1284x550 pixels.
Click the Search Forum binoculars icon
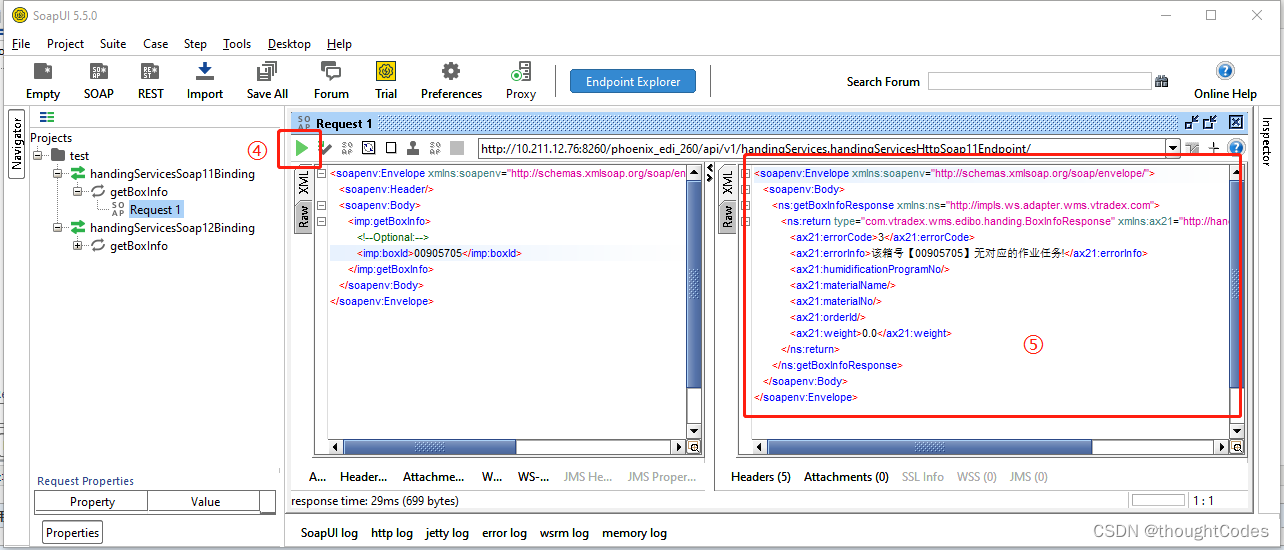tap(1162, 81)
